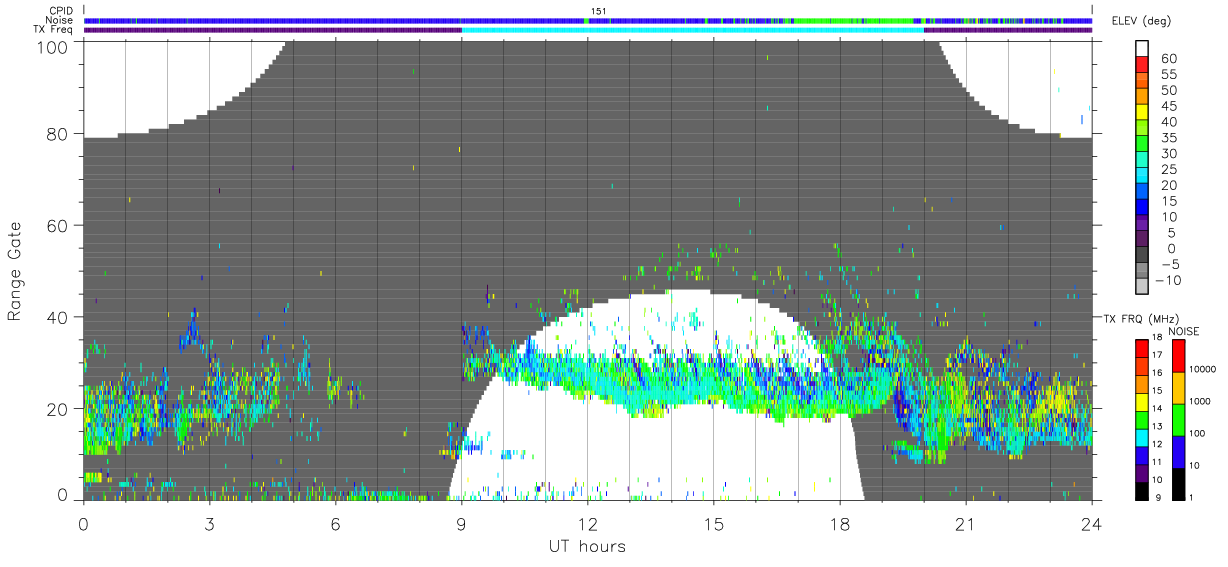Click the black bottom segment of the TX FRQ colorbar

pos(1142,491)
